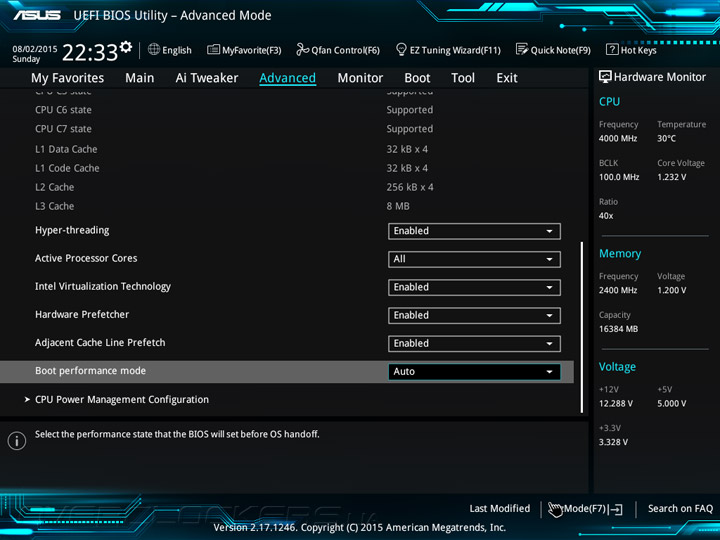Open the Hyper-threading dropdown
720x540 pixels.
click(474, 231)
